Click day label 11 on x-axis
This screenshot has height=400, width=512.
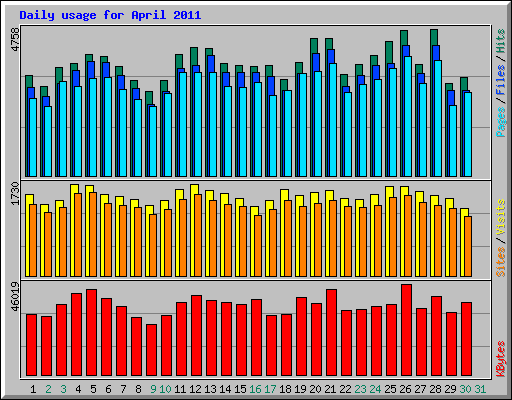point(180,389)
